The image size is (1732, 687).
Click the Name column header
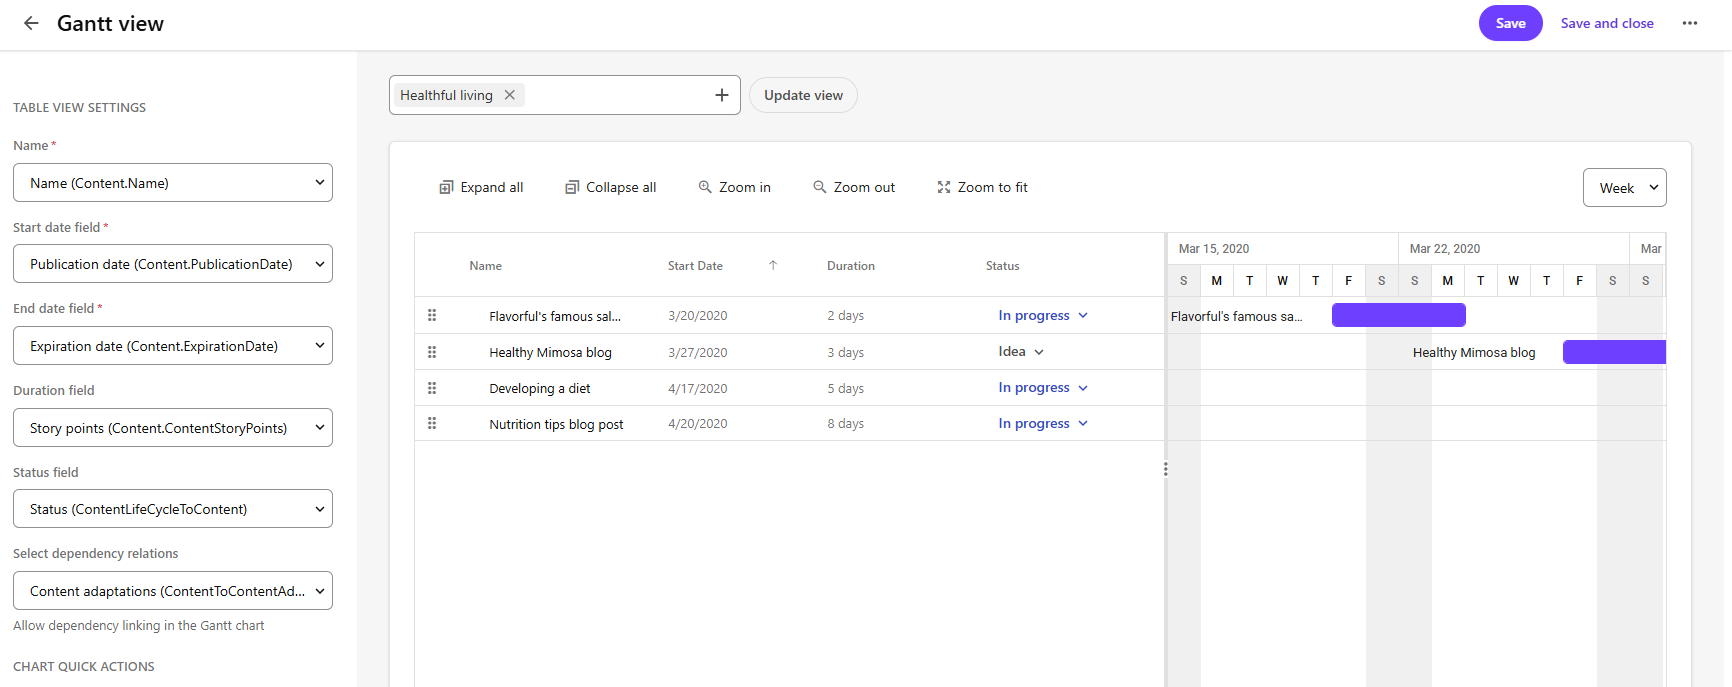486,266
